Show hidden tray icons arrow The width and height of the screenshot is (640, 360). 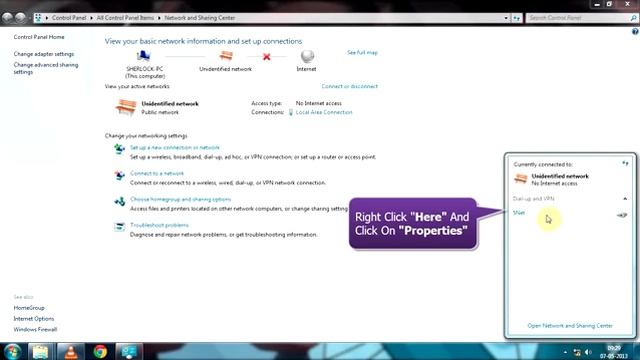565,352
